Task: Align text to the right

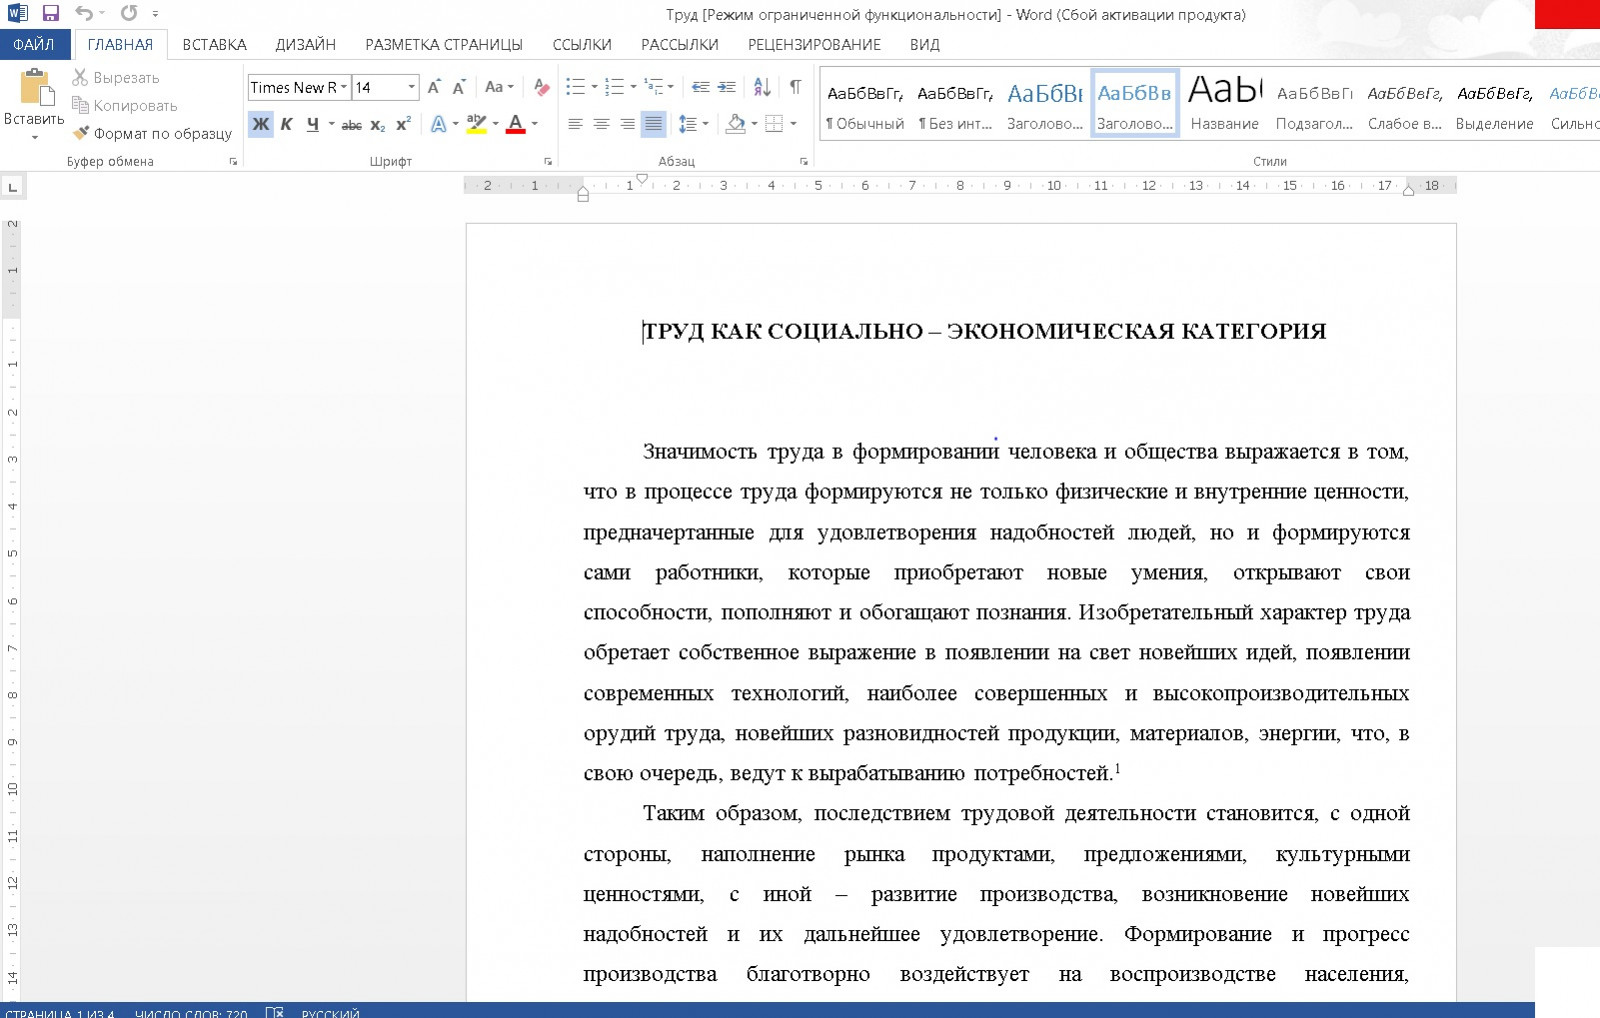Action: click(x=627, y=125)
